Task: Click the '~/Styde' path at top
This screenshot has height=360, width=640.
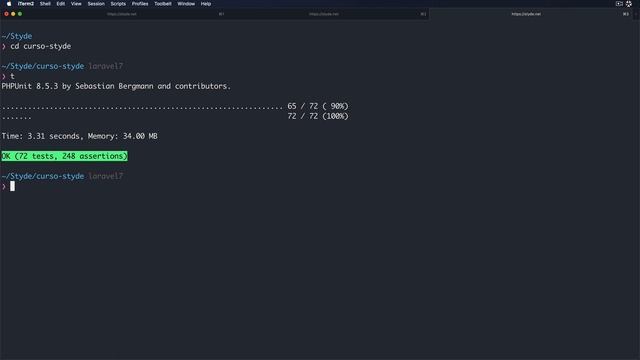Action: [x=17, y=36]
